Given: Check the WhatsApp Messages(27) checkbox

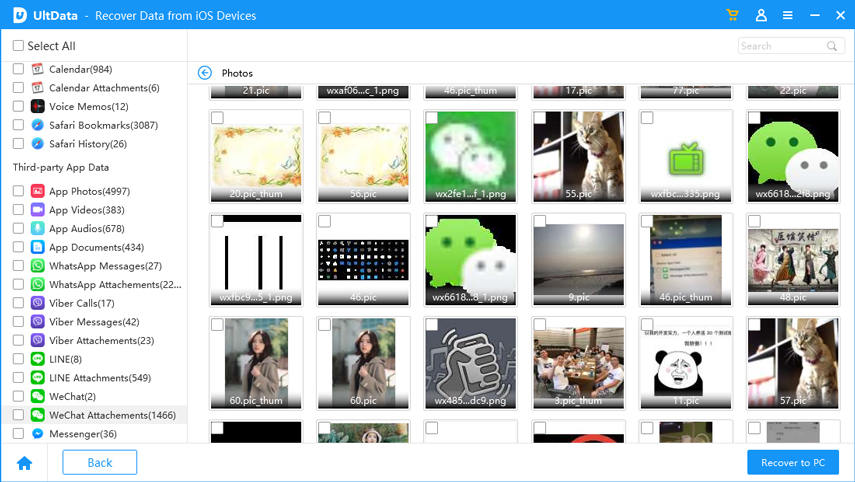Looking at the screenshot, I should click(18, 265).
